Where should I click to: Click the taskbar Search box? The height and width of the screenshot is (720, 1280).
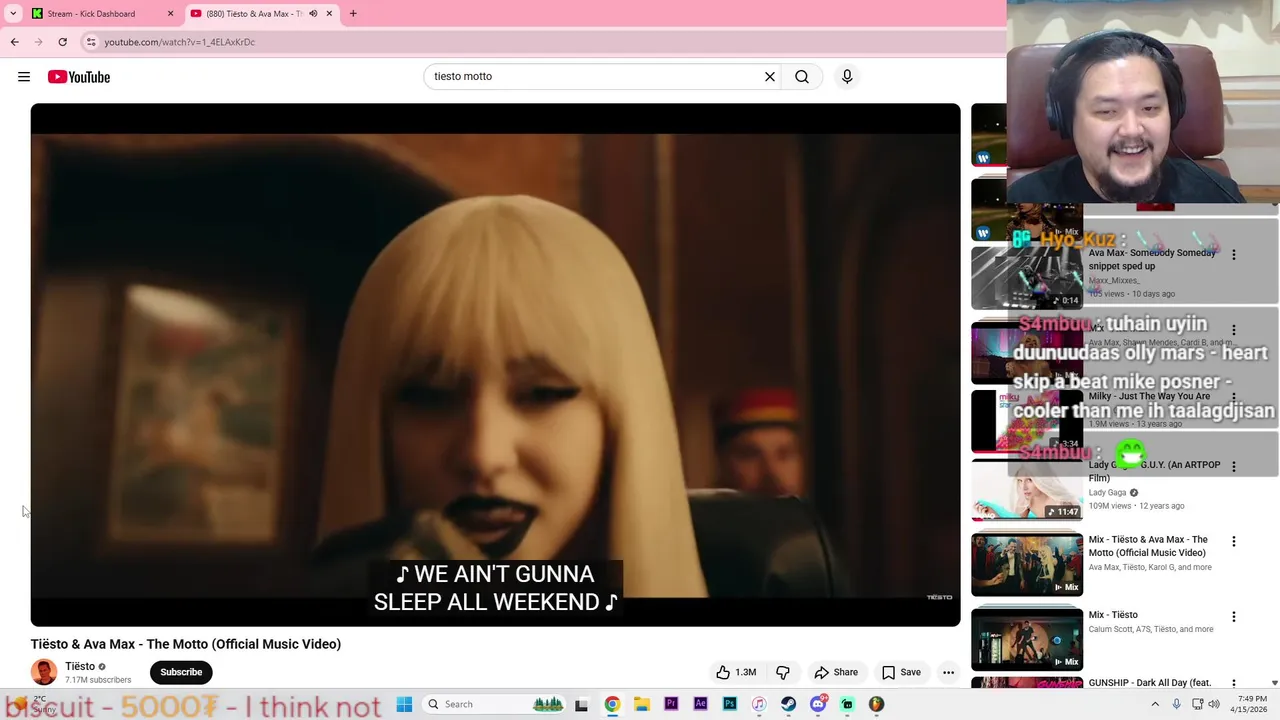point(495,704)
